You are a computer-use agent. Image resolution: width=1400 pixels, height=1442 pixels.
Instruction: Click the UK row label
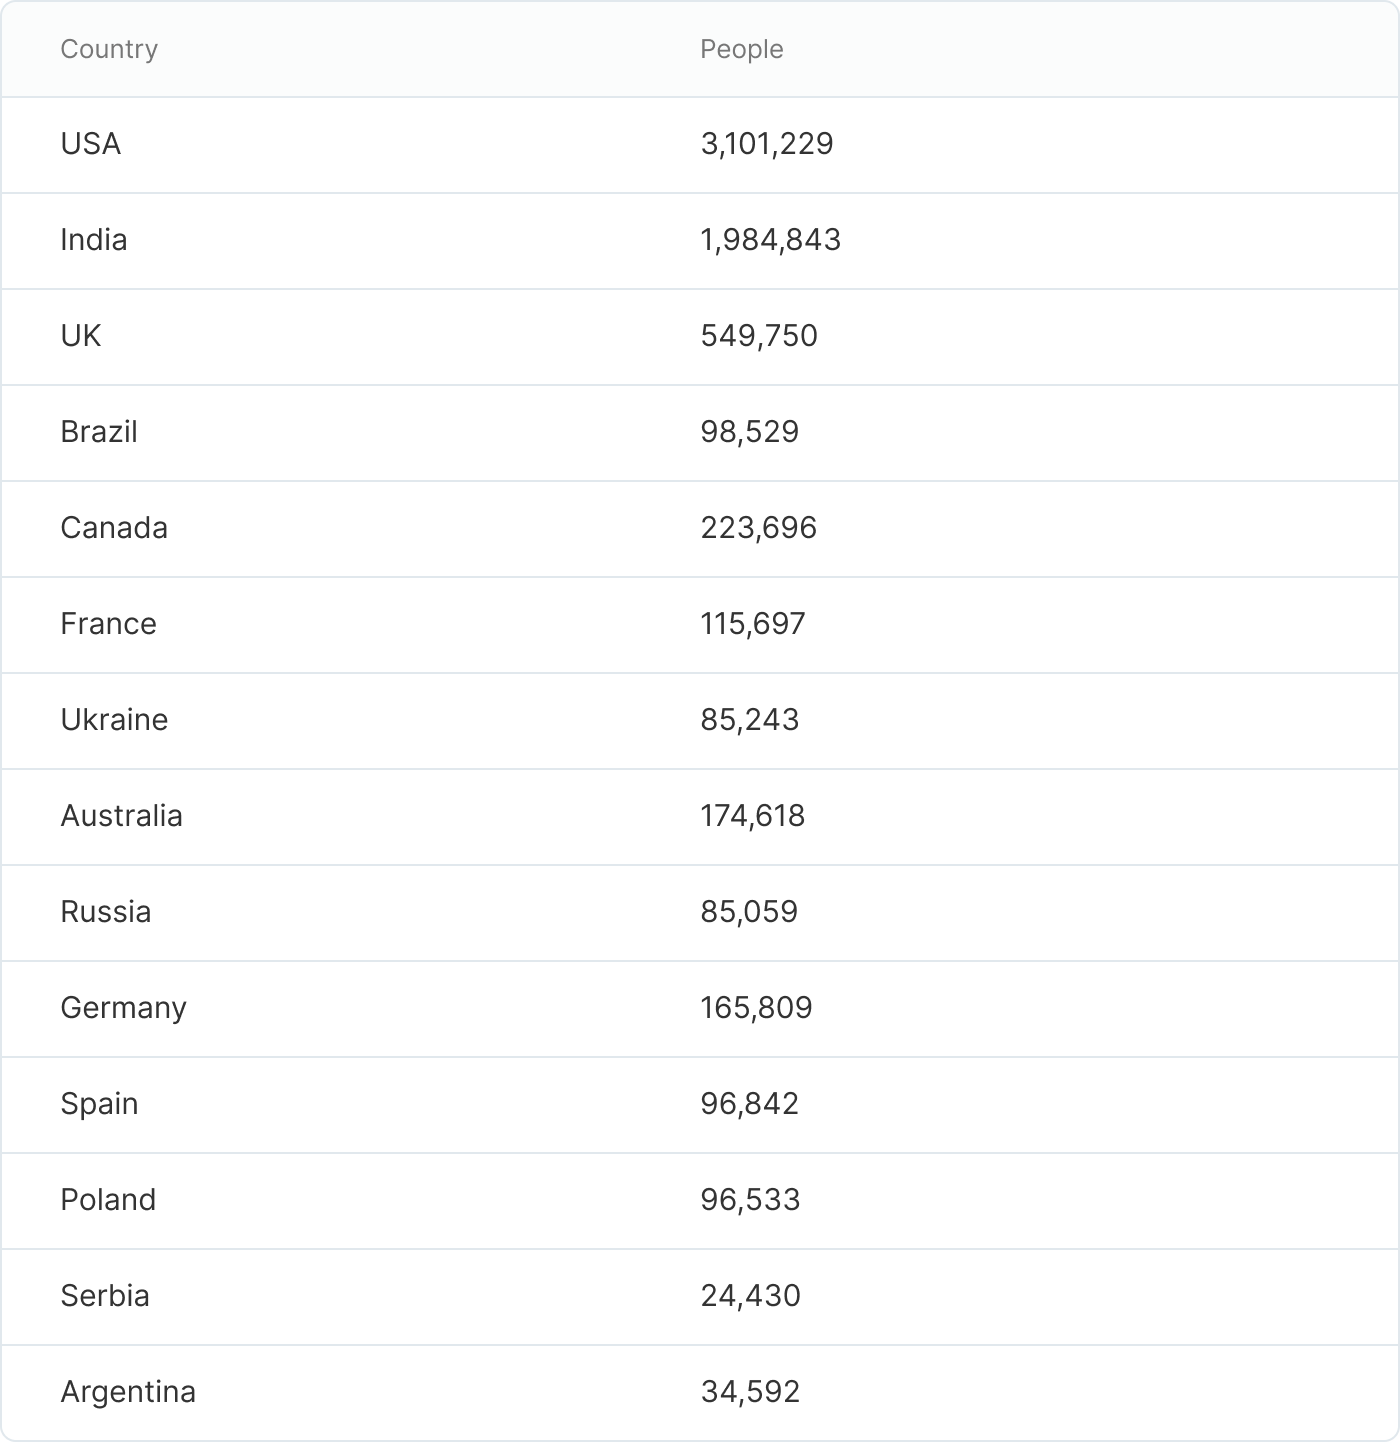(81, 336)
